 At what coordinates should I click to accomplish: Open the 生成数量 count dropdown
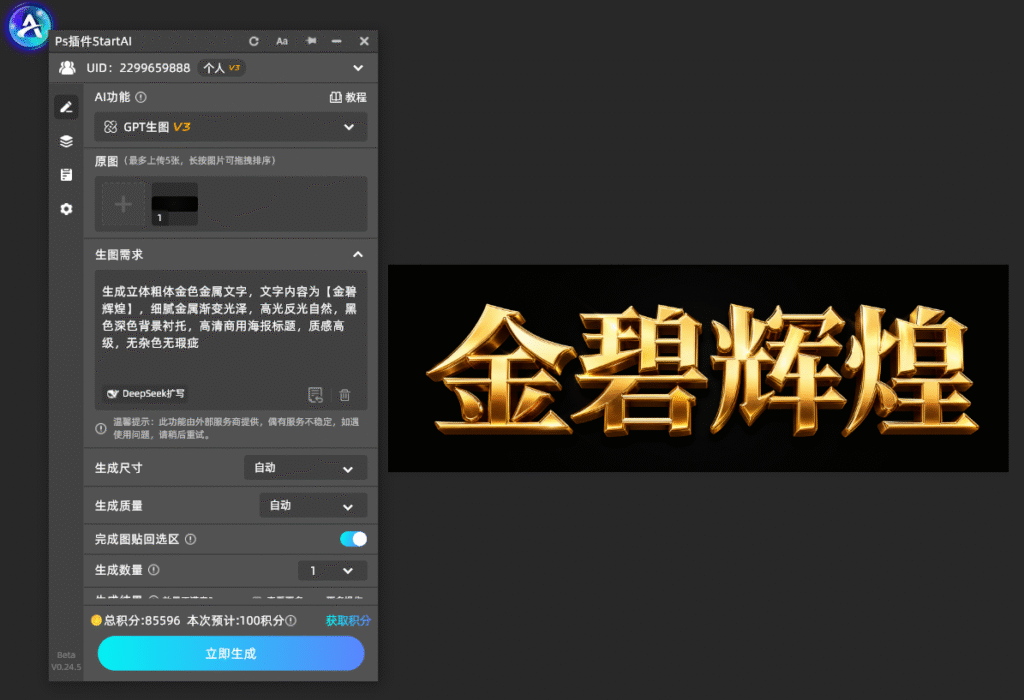coord(332,570)
